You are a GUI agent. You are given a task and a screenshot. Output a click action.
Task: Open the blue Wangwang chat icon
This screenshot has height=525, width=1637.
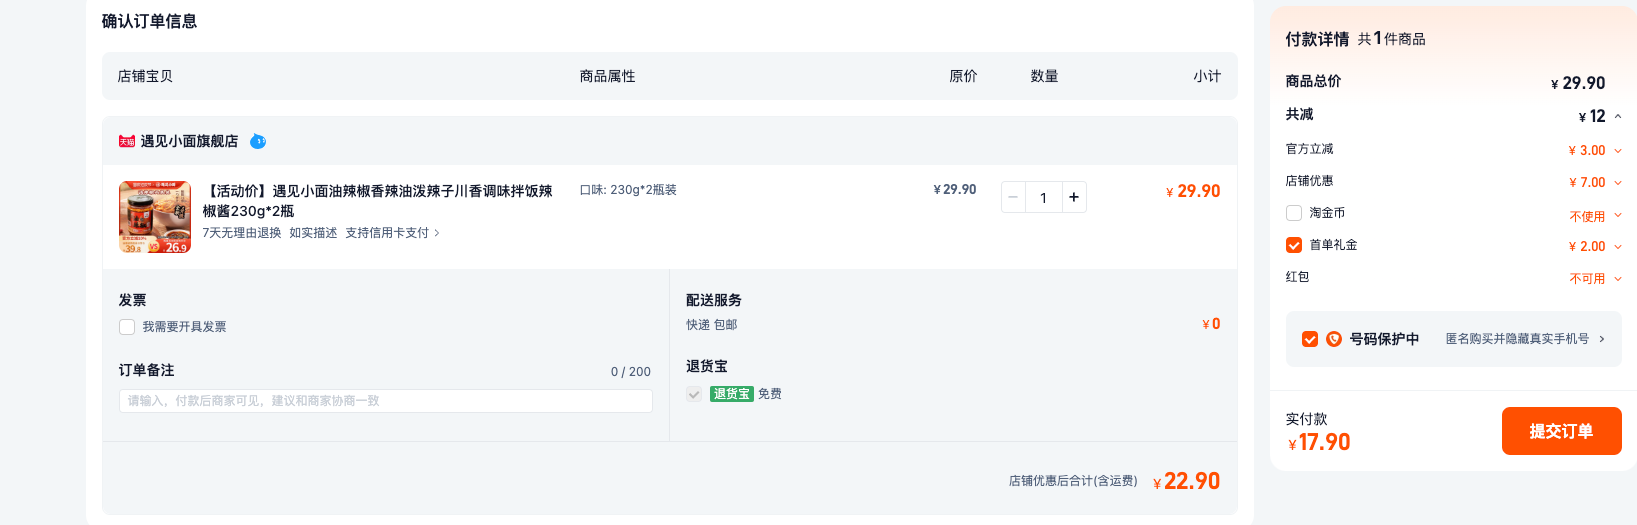pos(258,141)
